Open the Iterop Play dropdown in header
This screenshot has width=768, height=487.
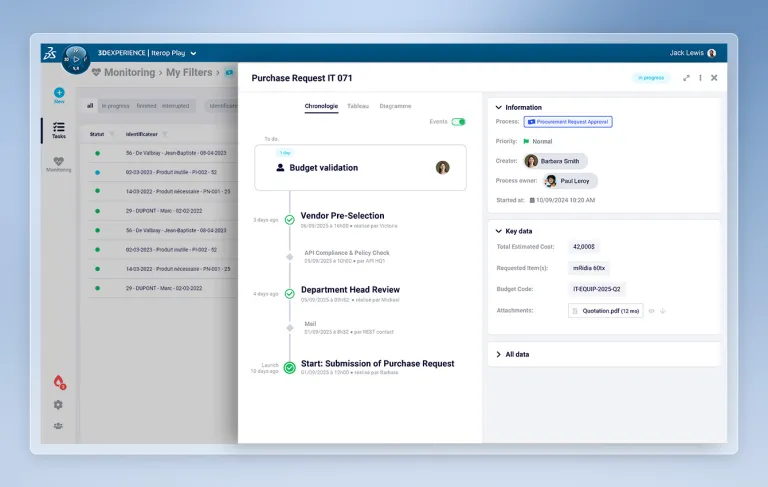point(193,53)
